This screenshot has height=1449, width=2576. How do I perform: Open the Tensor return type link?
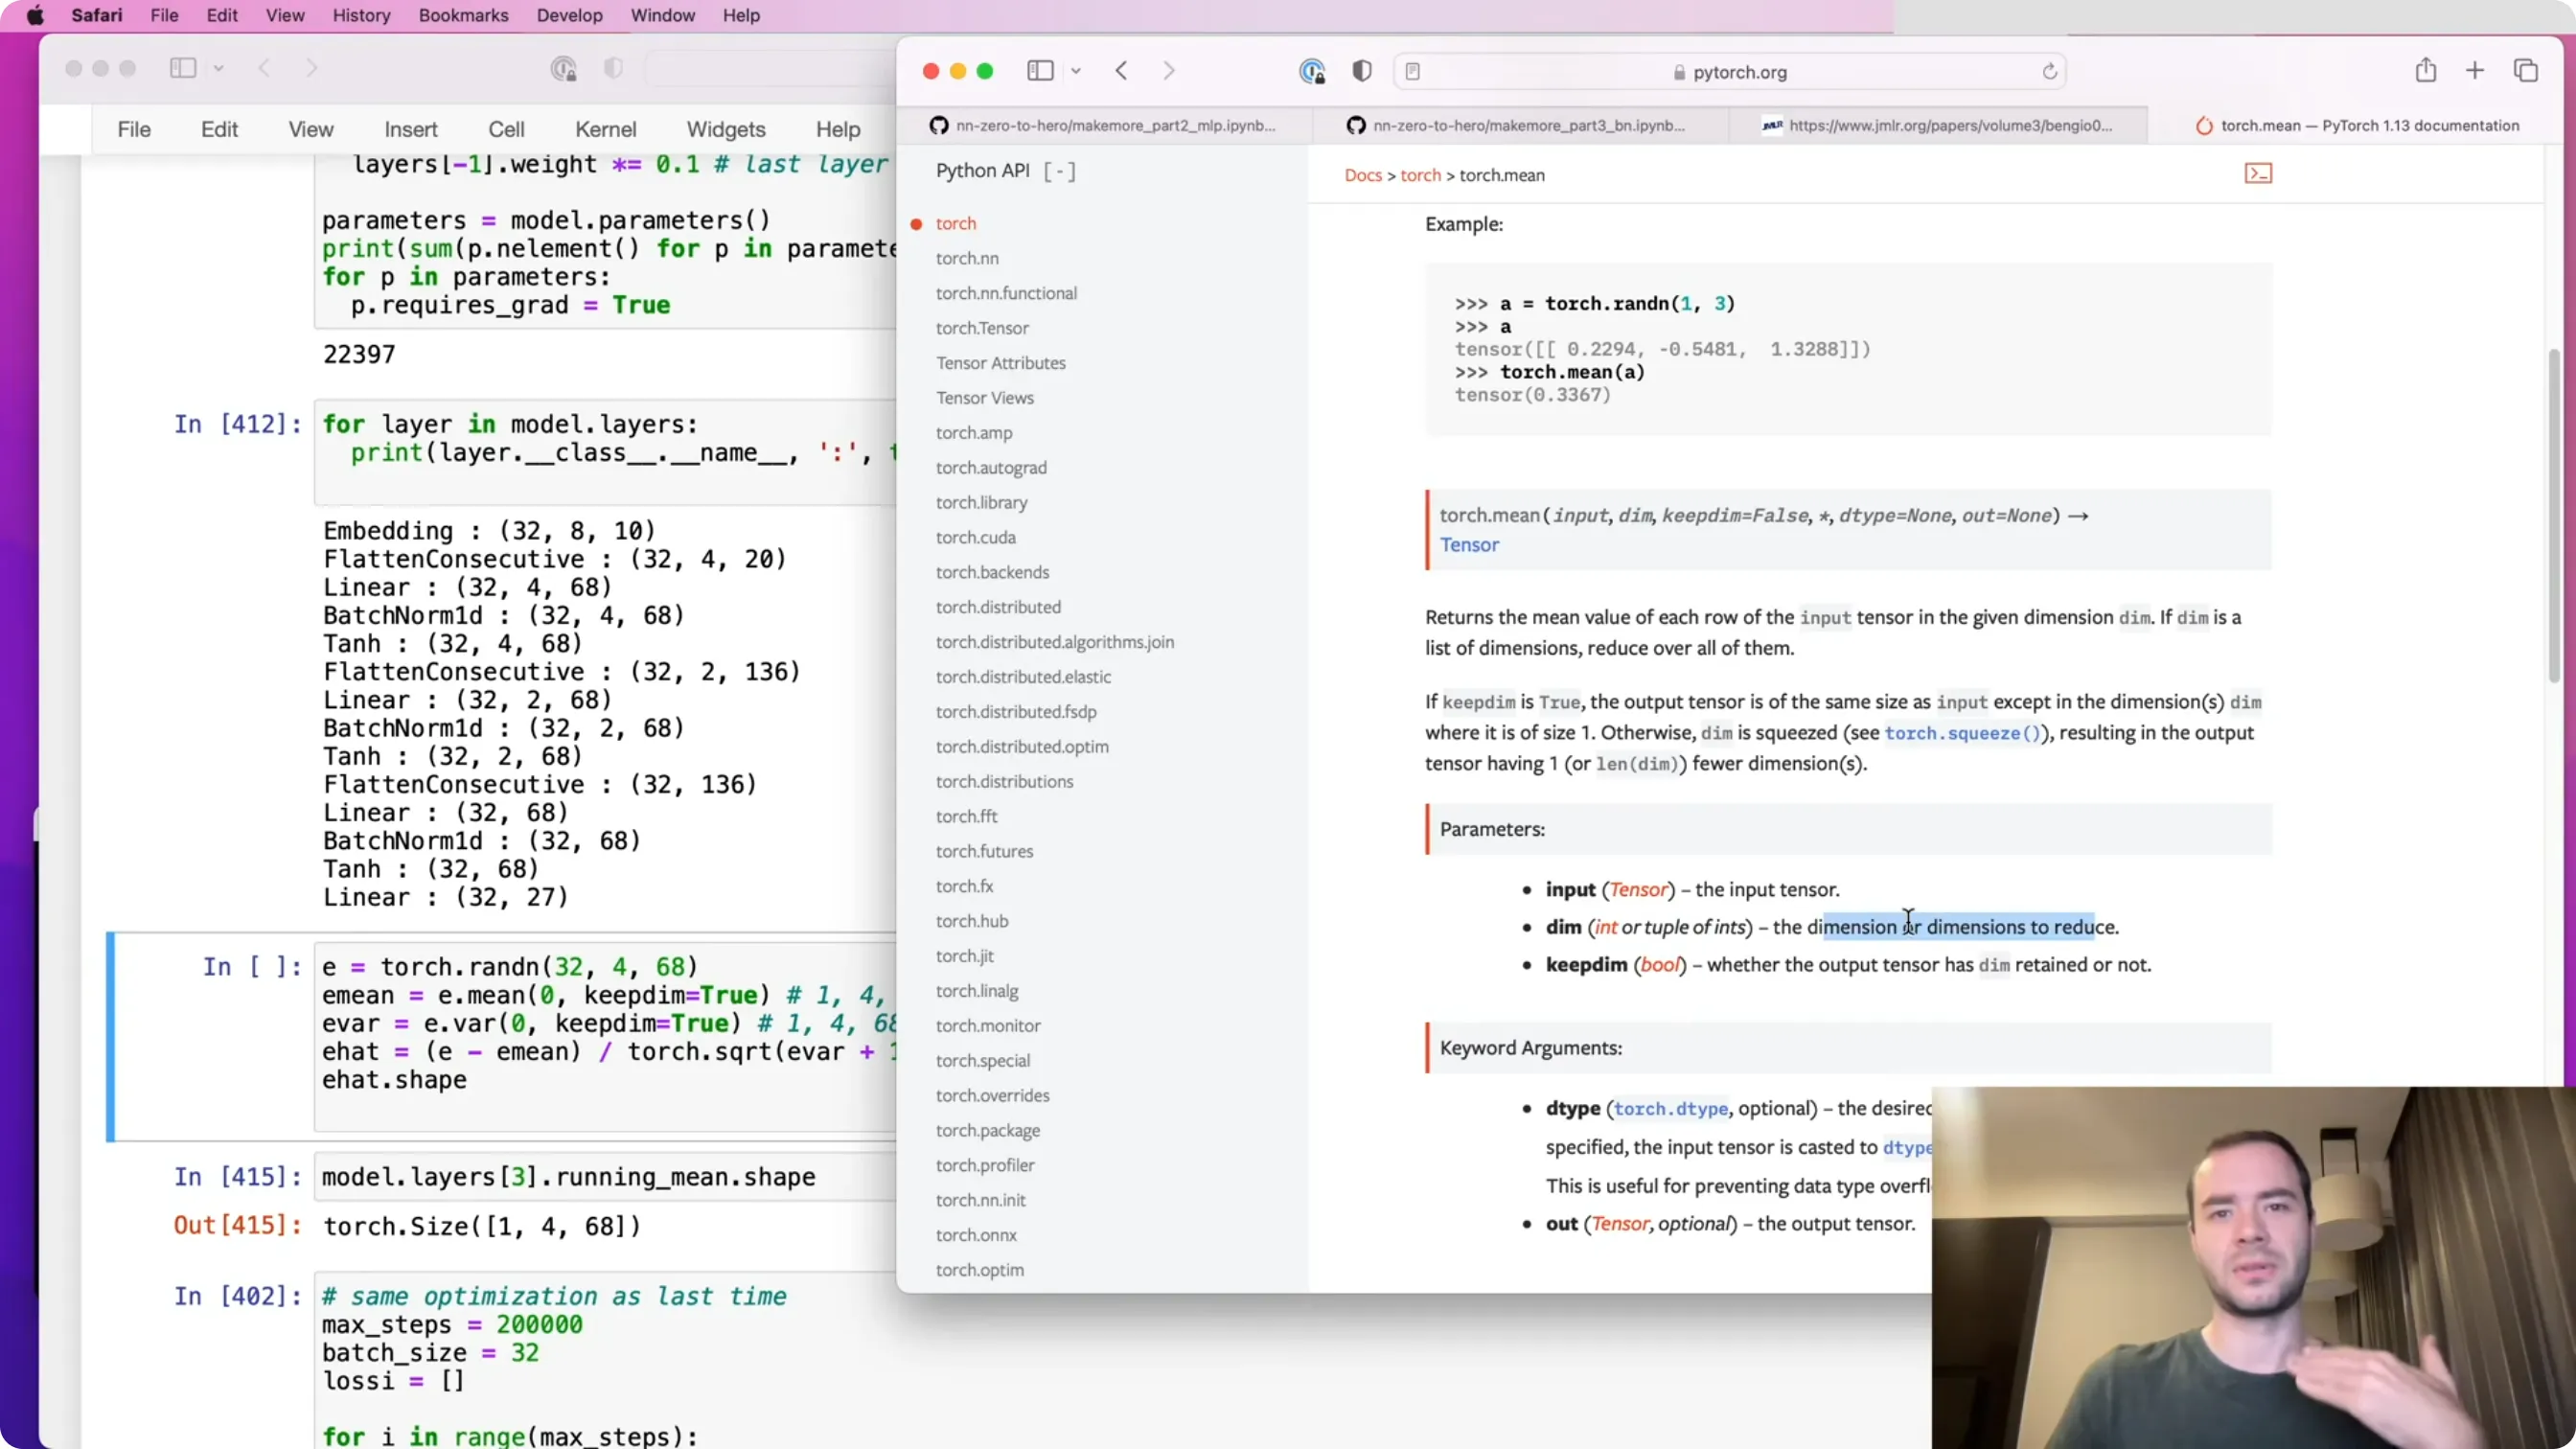[1469, 545]
